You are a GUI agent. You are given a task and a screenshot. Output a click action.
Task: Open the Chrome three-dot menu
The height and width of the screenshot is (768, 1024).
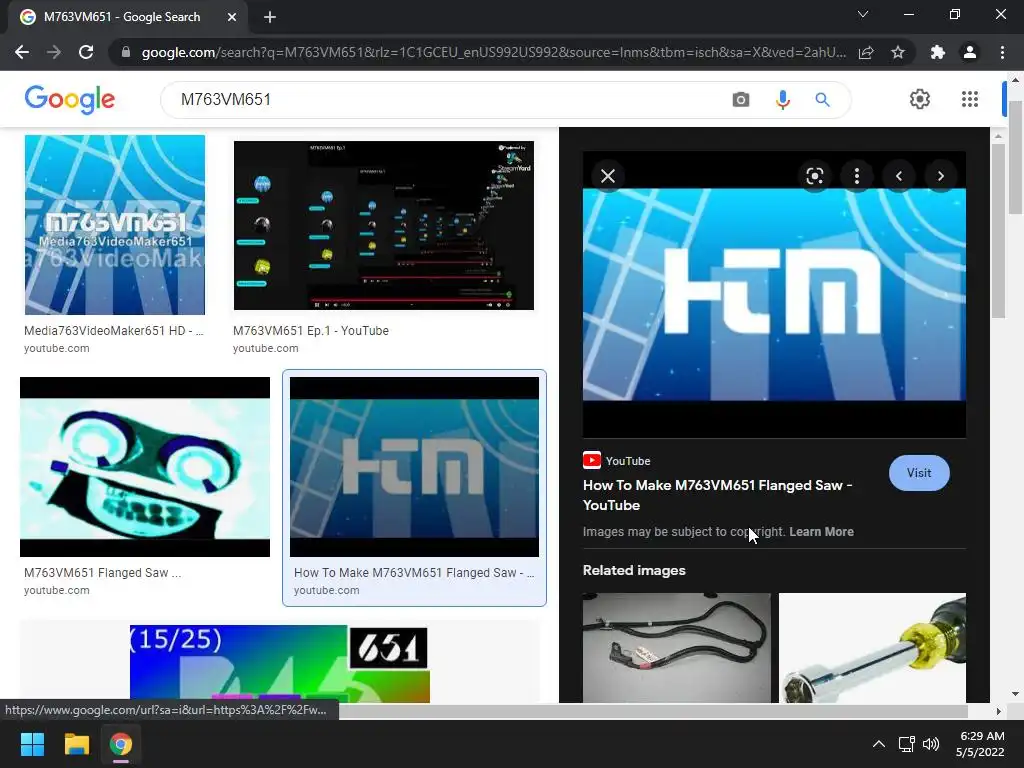[1002, 52]
